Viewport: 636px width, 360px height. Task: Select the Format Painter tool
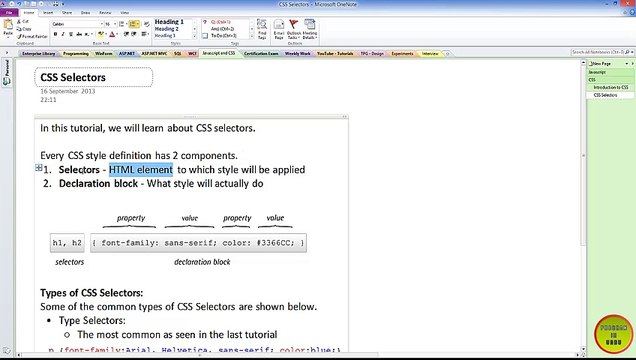[32, 36]
